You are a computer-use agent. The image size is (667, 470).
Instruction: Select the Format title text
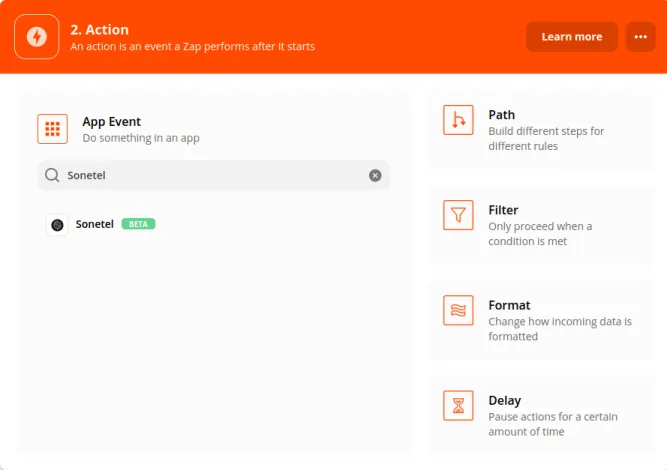pyautogui.click(x=509, y=305)
